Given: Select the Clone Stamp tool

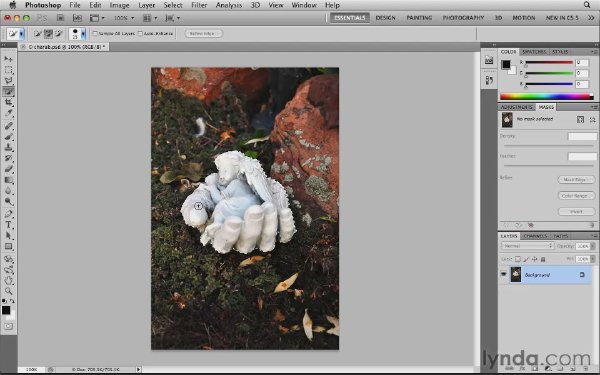Looking at the screenshot, I should [x=8, y=147].
